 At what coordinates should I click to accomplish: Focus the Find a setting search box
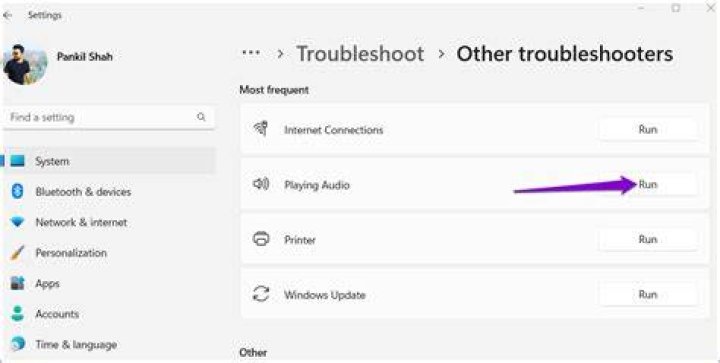click(x=109, y=117)
